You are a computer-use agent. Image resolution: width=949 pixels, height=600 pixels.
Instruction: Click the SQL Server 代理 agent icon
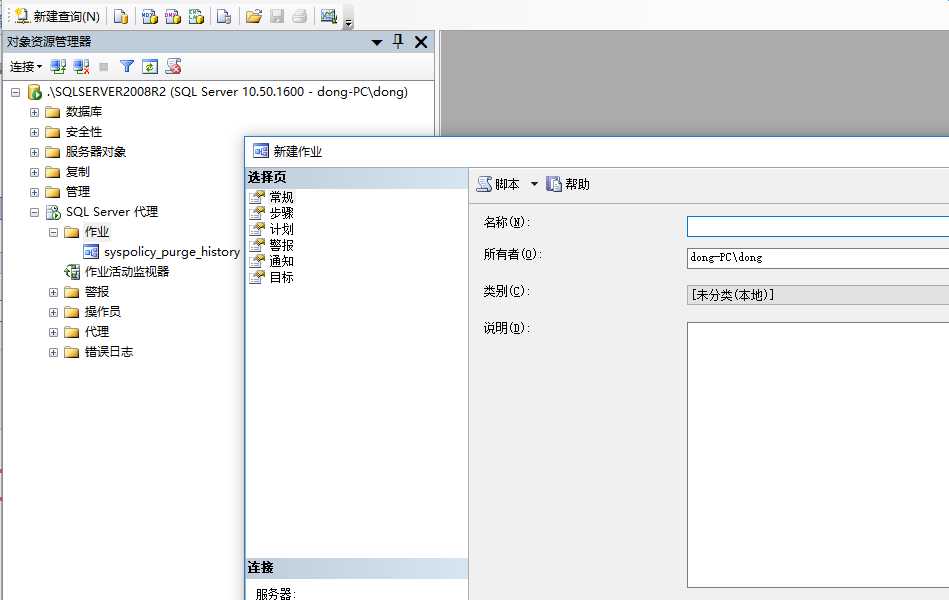(x=54, y=212)
